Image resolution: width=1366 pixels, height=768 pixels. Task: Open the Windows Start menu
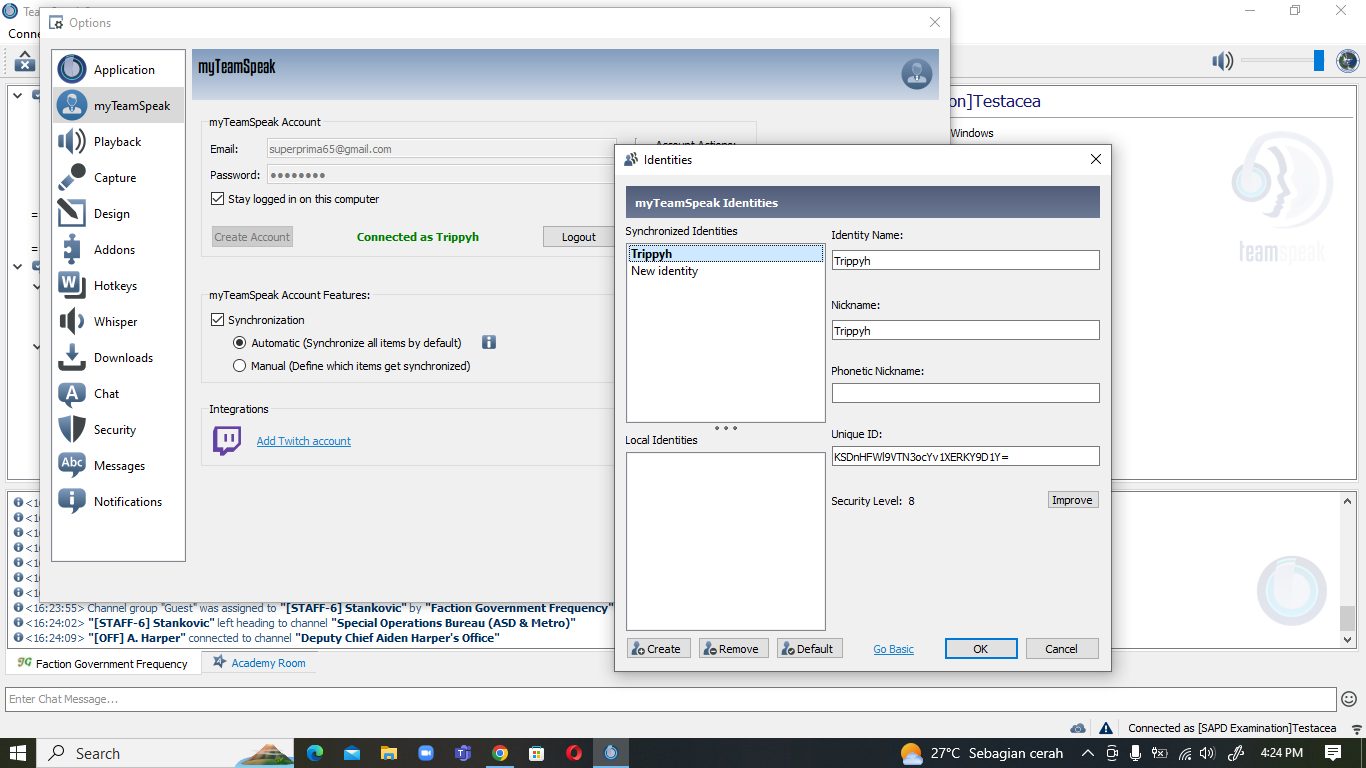[18, 753]
